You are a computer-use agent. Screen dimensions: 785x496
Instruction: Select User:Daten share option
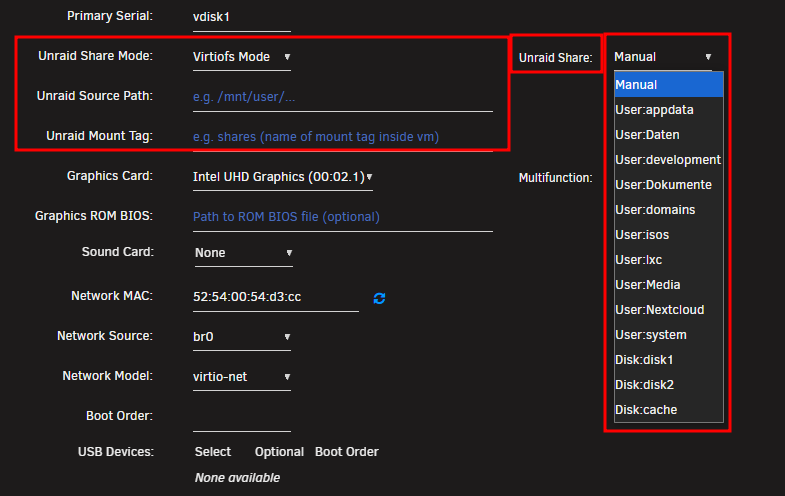point(668,135)
